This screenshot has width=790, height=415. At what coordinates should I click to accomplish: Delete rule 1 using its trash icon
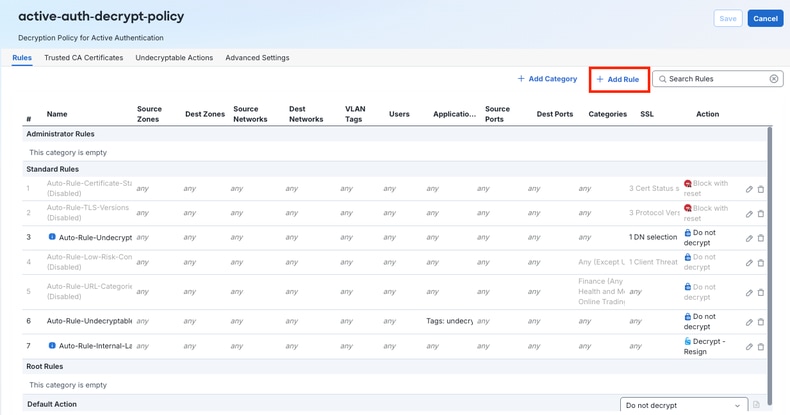coord(761,189)
